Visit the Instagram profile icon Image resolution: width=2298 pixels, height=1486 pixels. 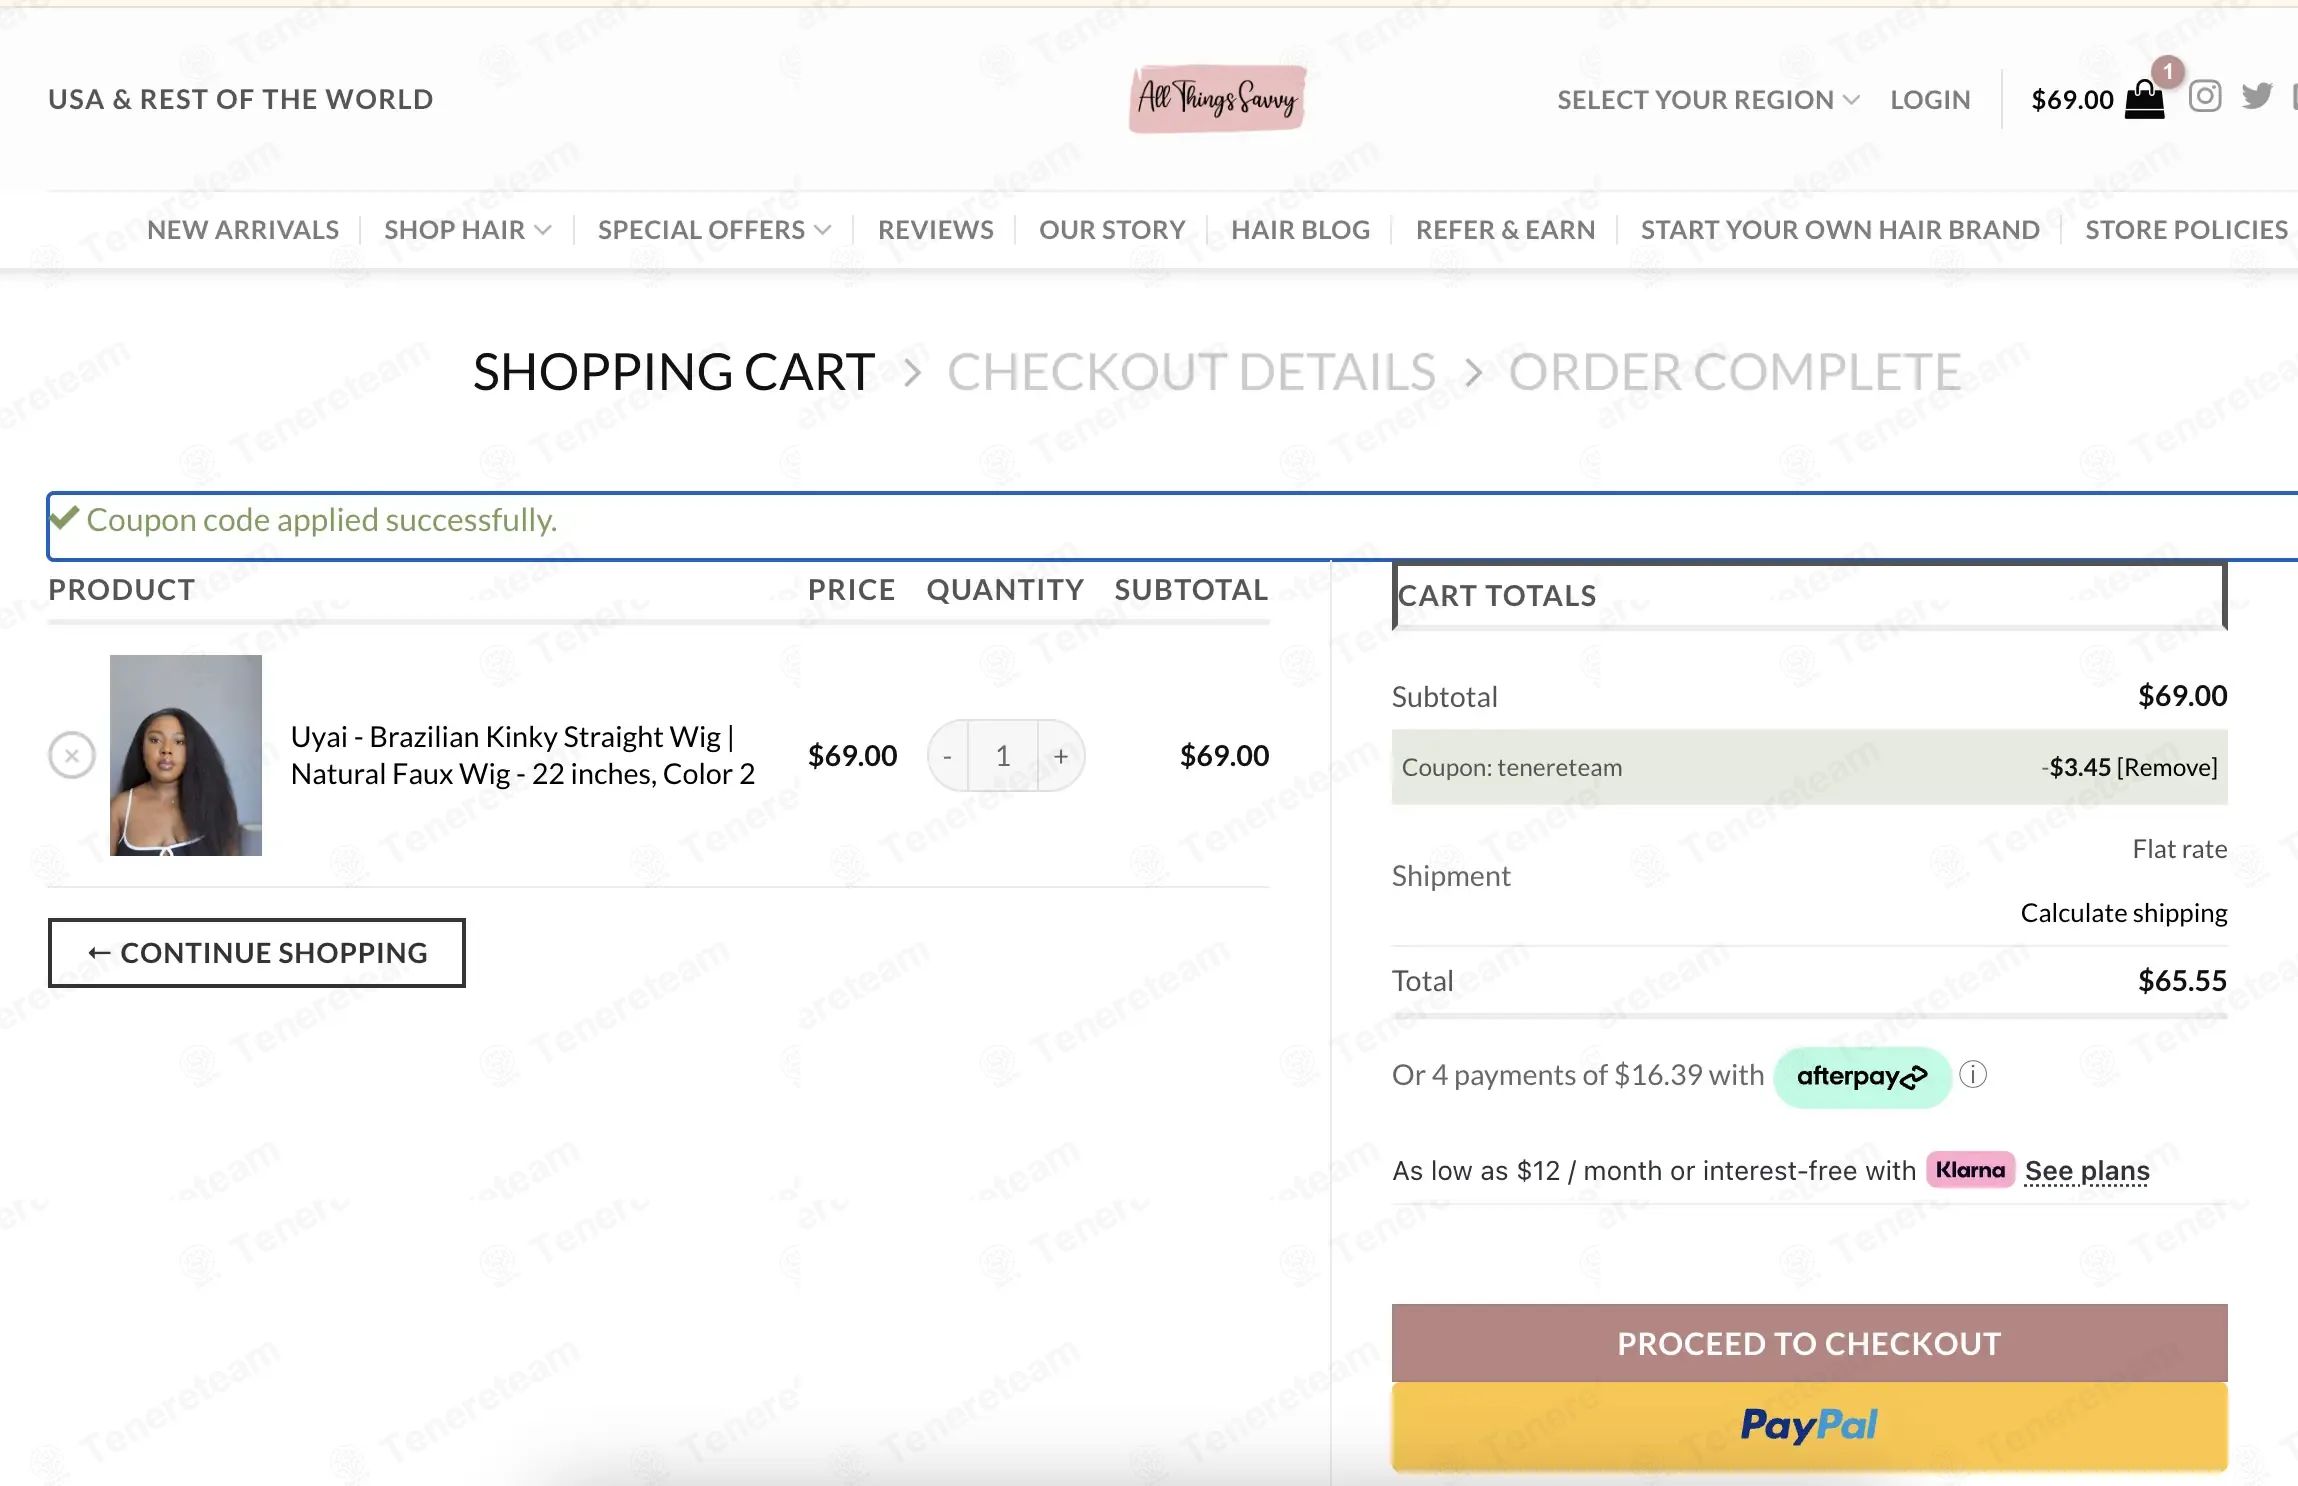pos(2205,96)
